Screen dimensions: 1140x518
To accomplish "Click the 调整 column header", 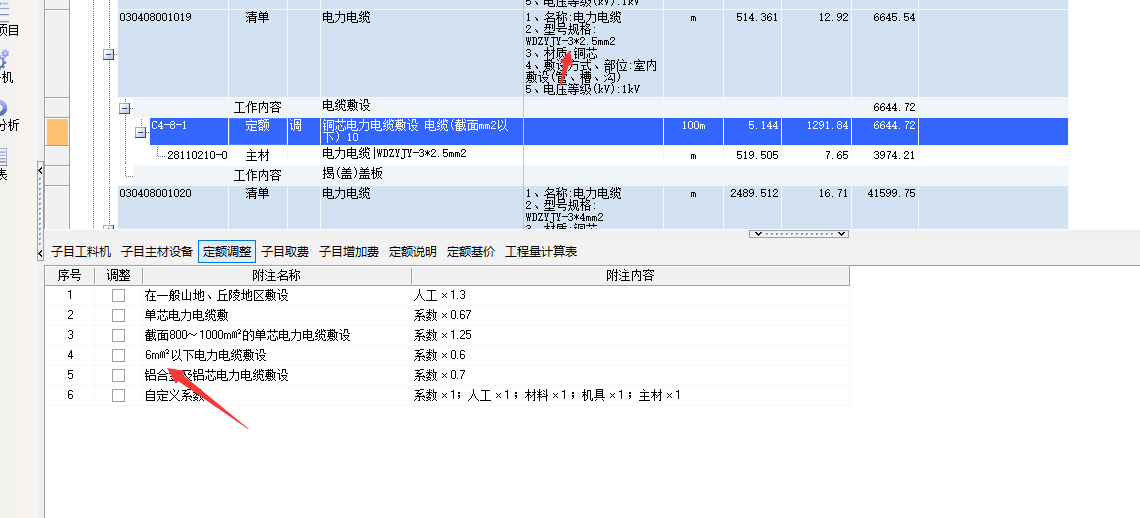I will [x=119, y=276].
